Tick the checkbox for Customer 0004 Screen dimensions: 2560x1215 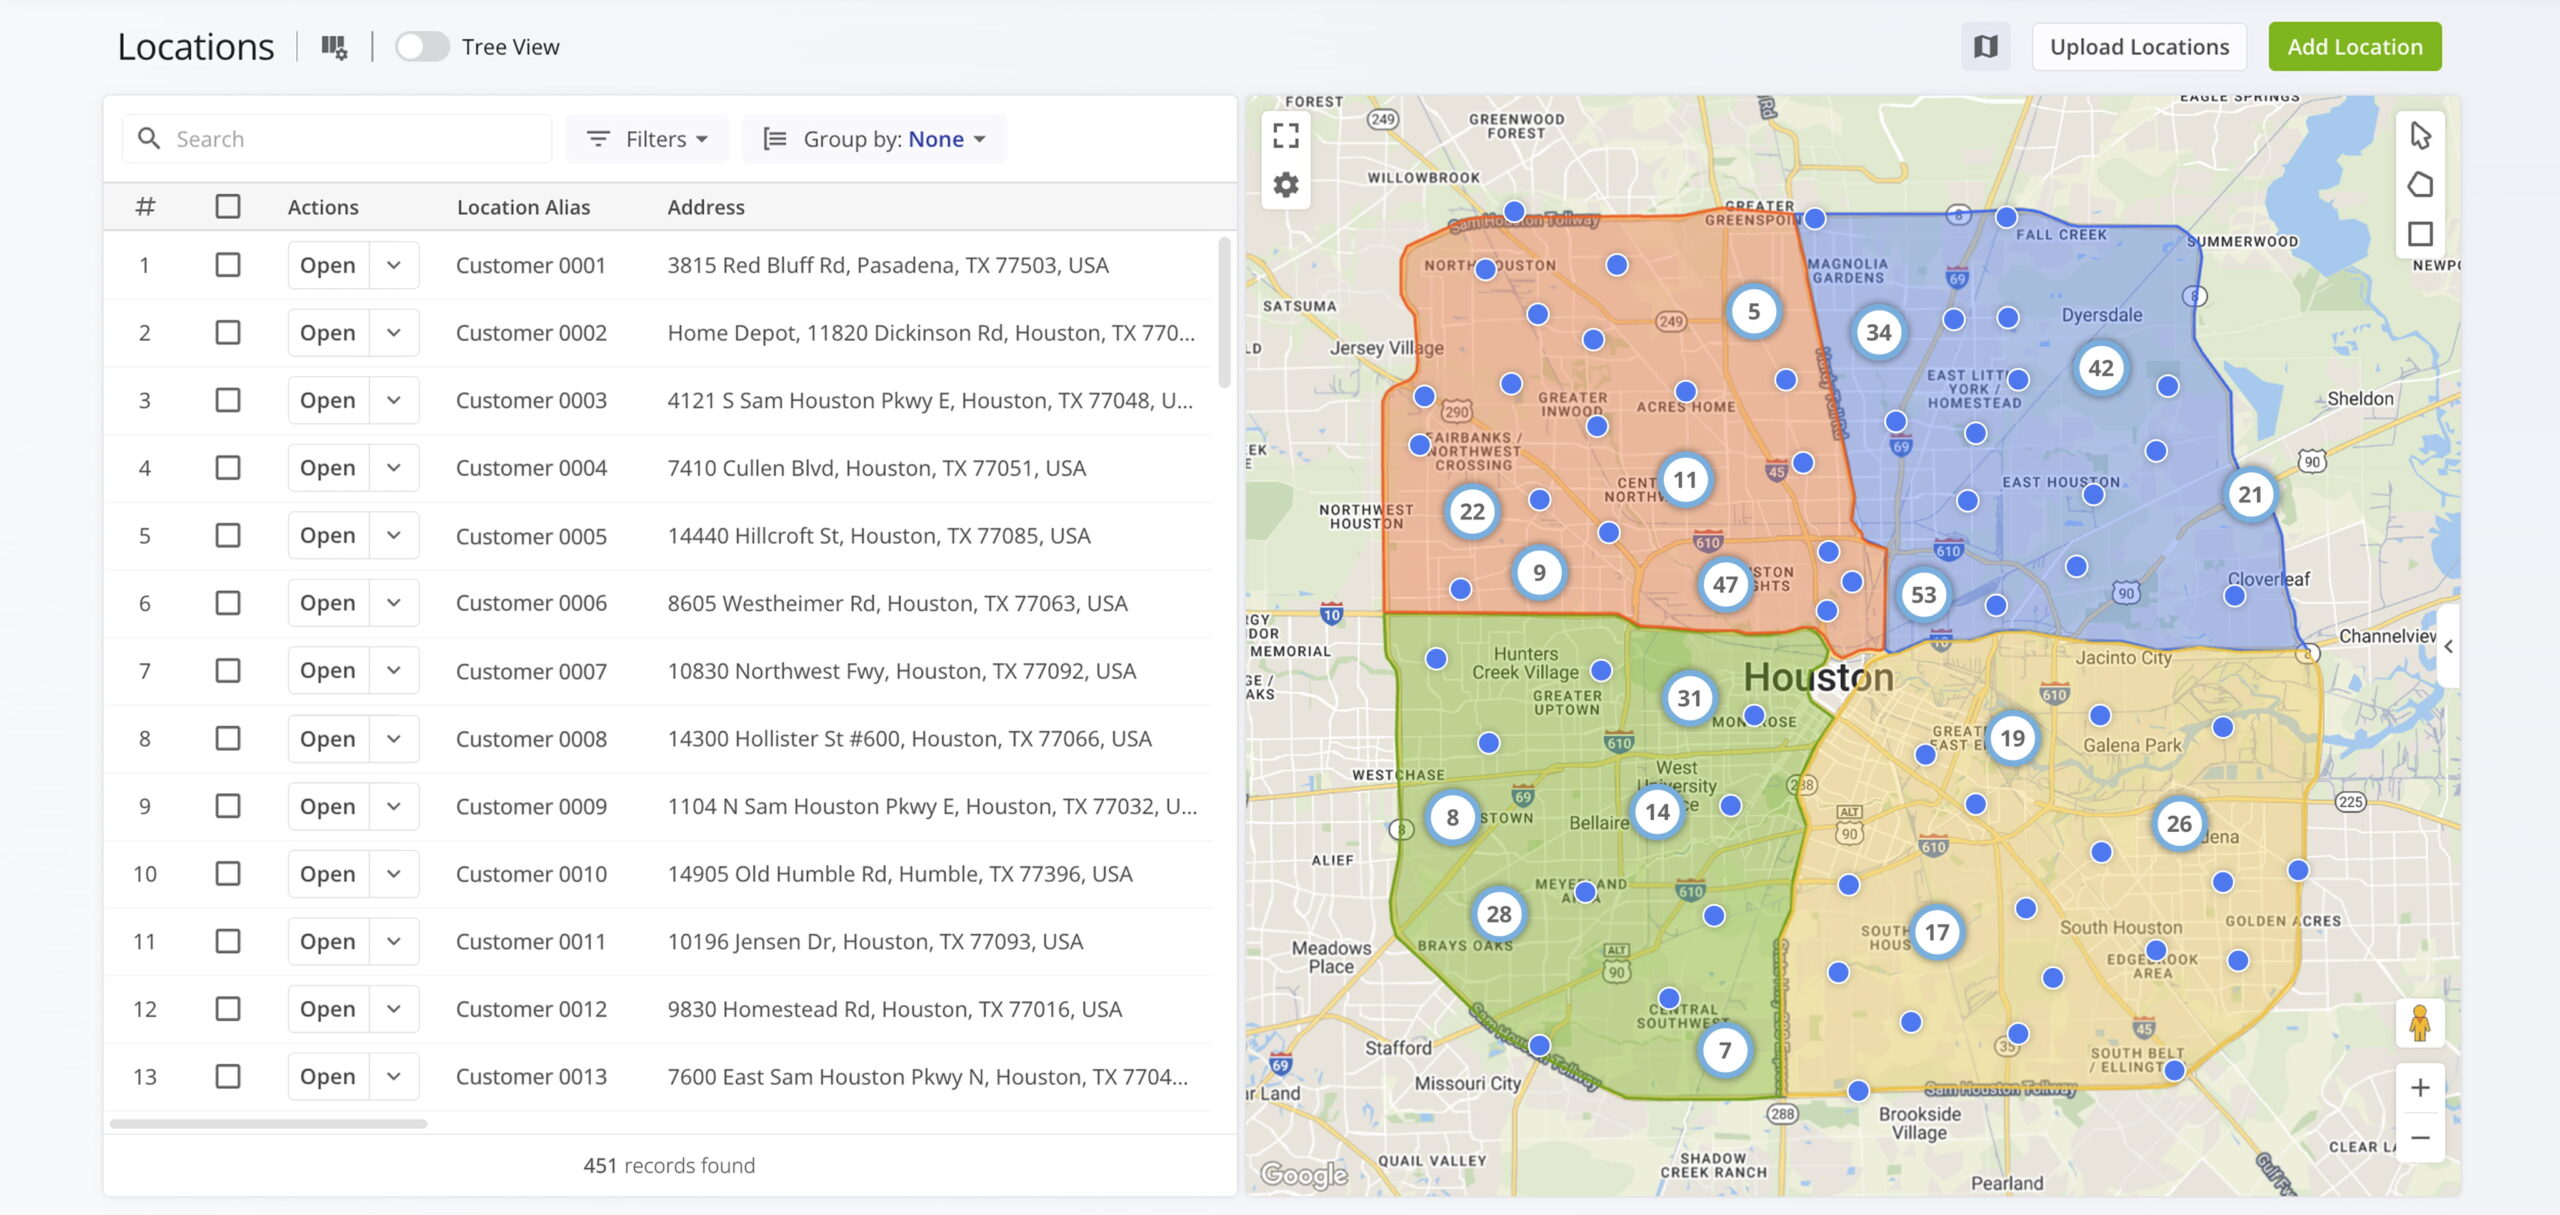228,468
